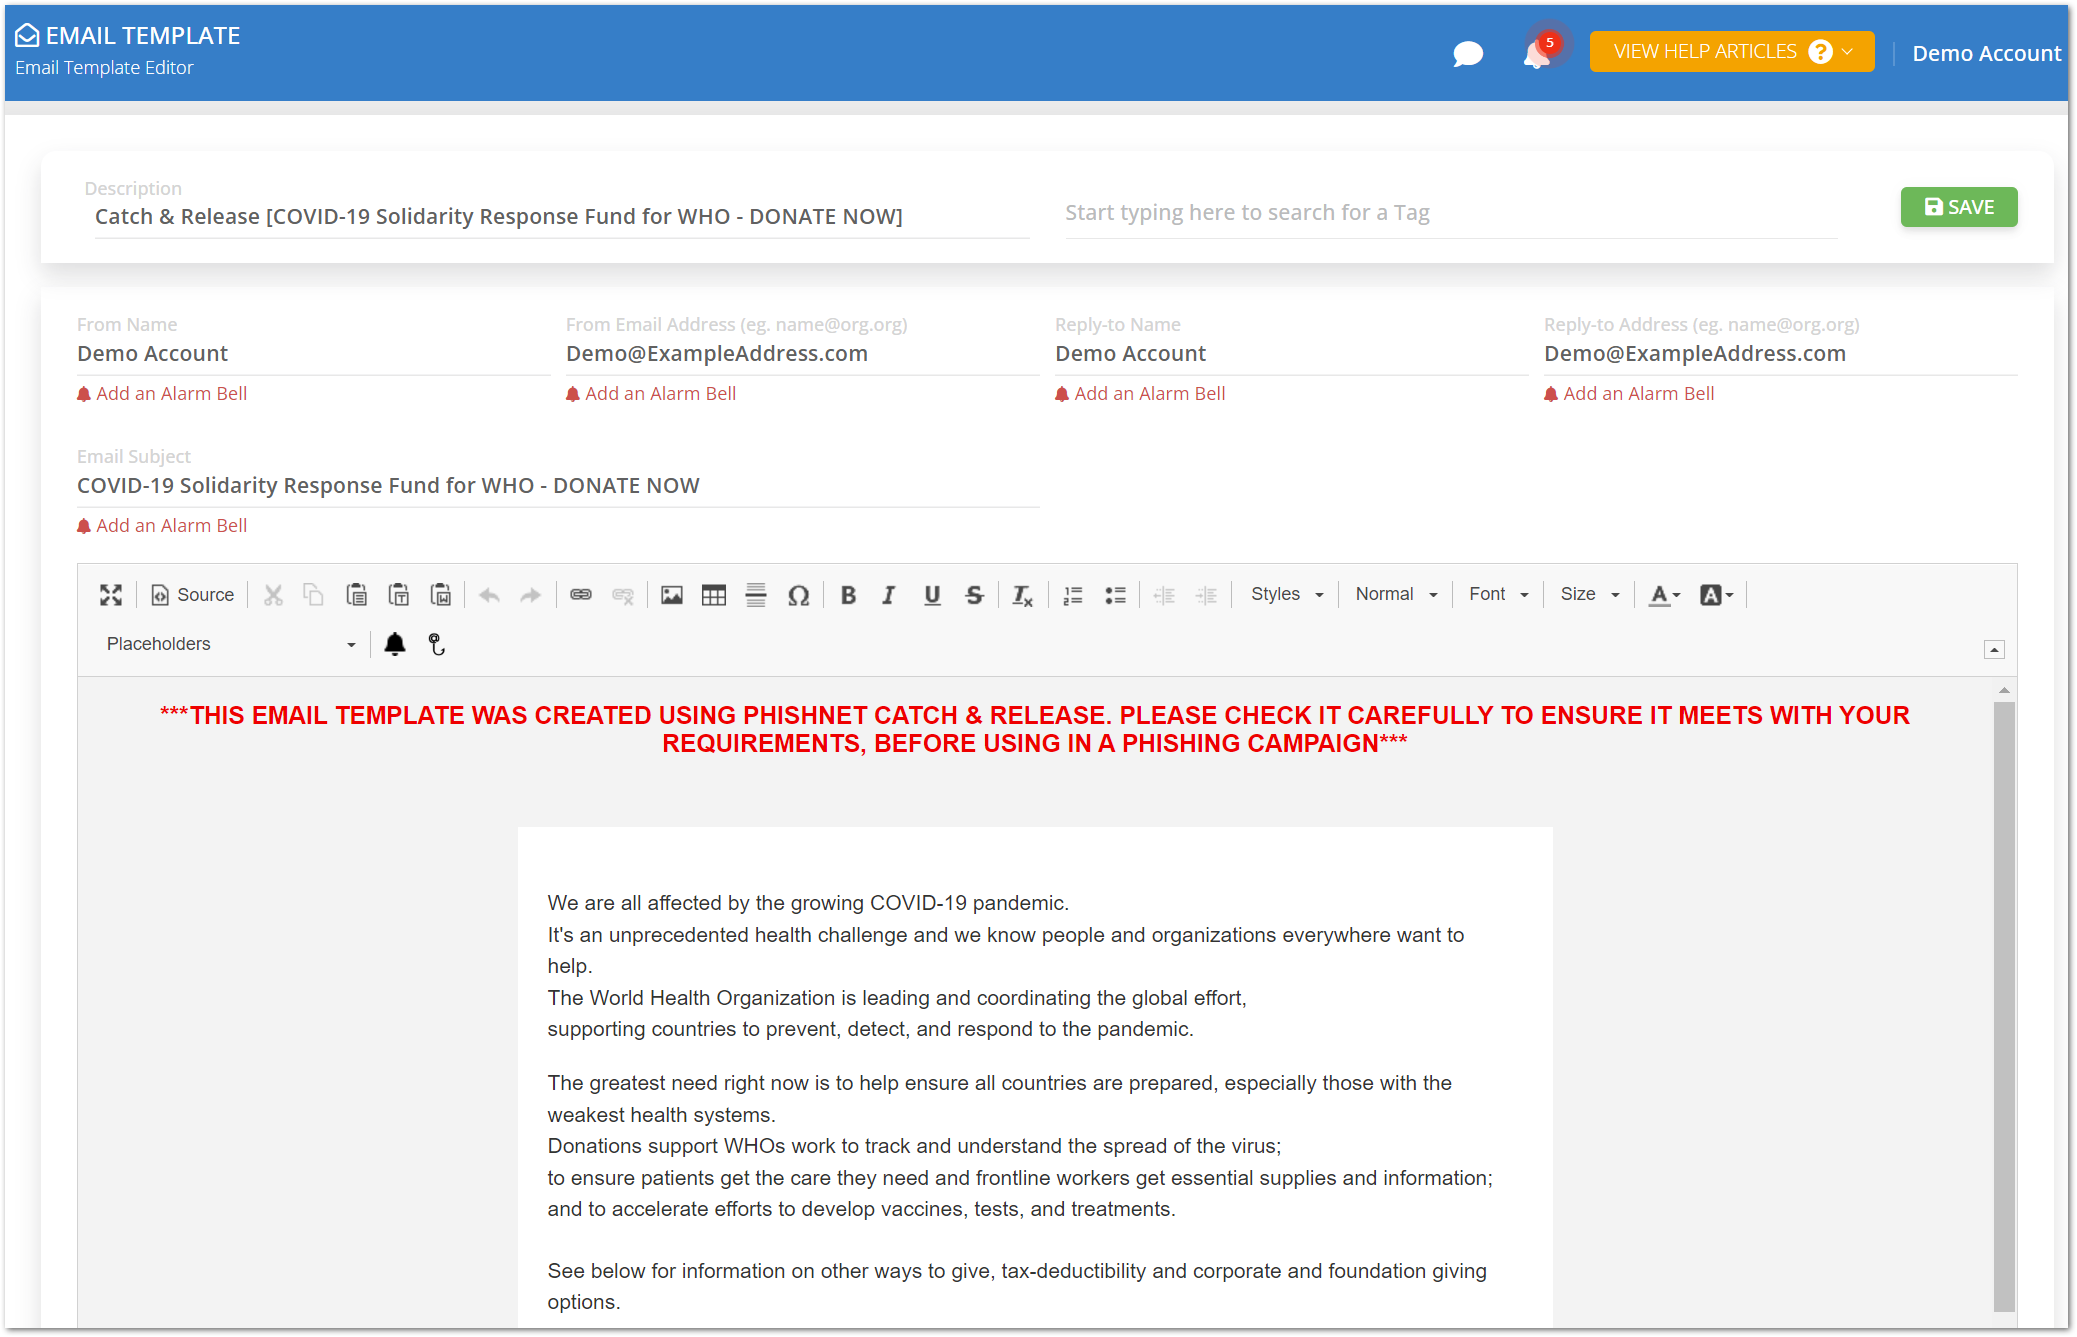Click the Paste clipboard icon
Screen dimensions: 2077x1337
[356, 595]
